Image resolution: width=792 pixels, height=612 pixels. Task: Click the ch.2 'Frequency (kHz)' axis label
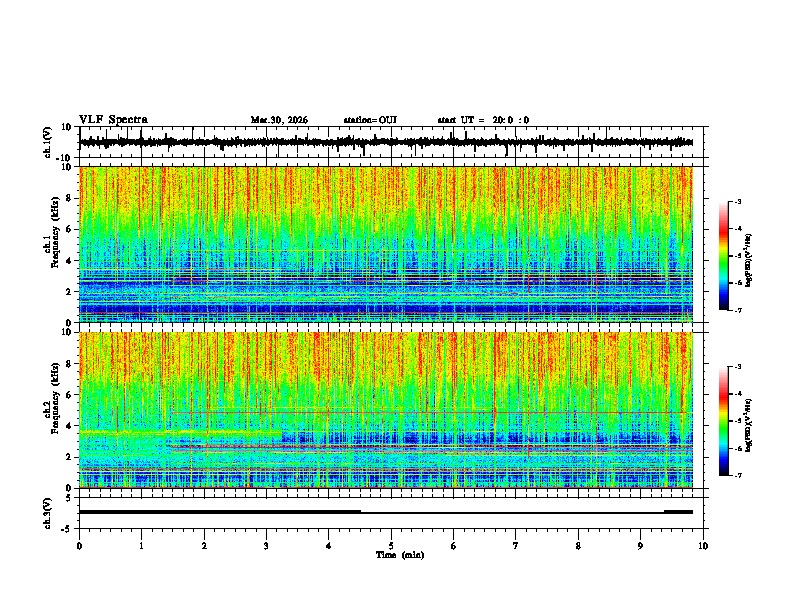point(55,397)
